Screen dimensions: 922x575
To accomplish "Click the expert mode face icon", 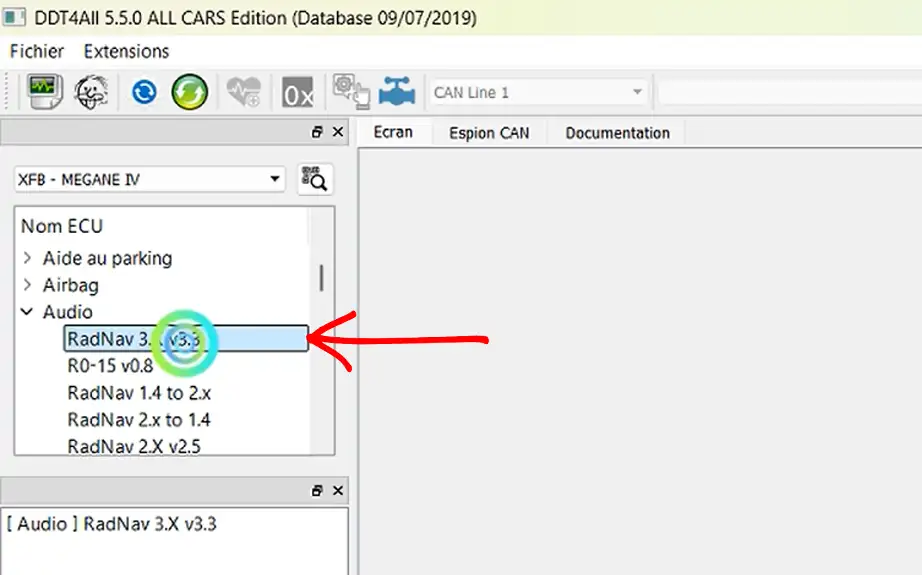I will pyautogui.click(x=91, y=92).
